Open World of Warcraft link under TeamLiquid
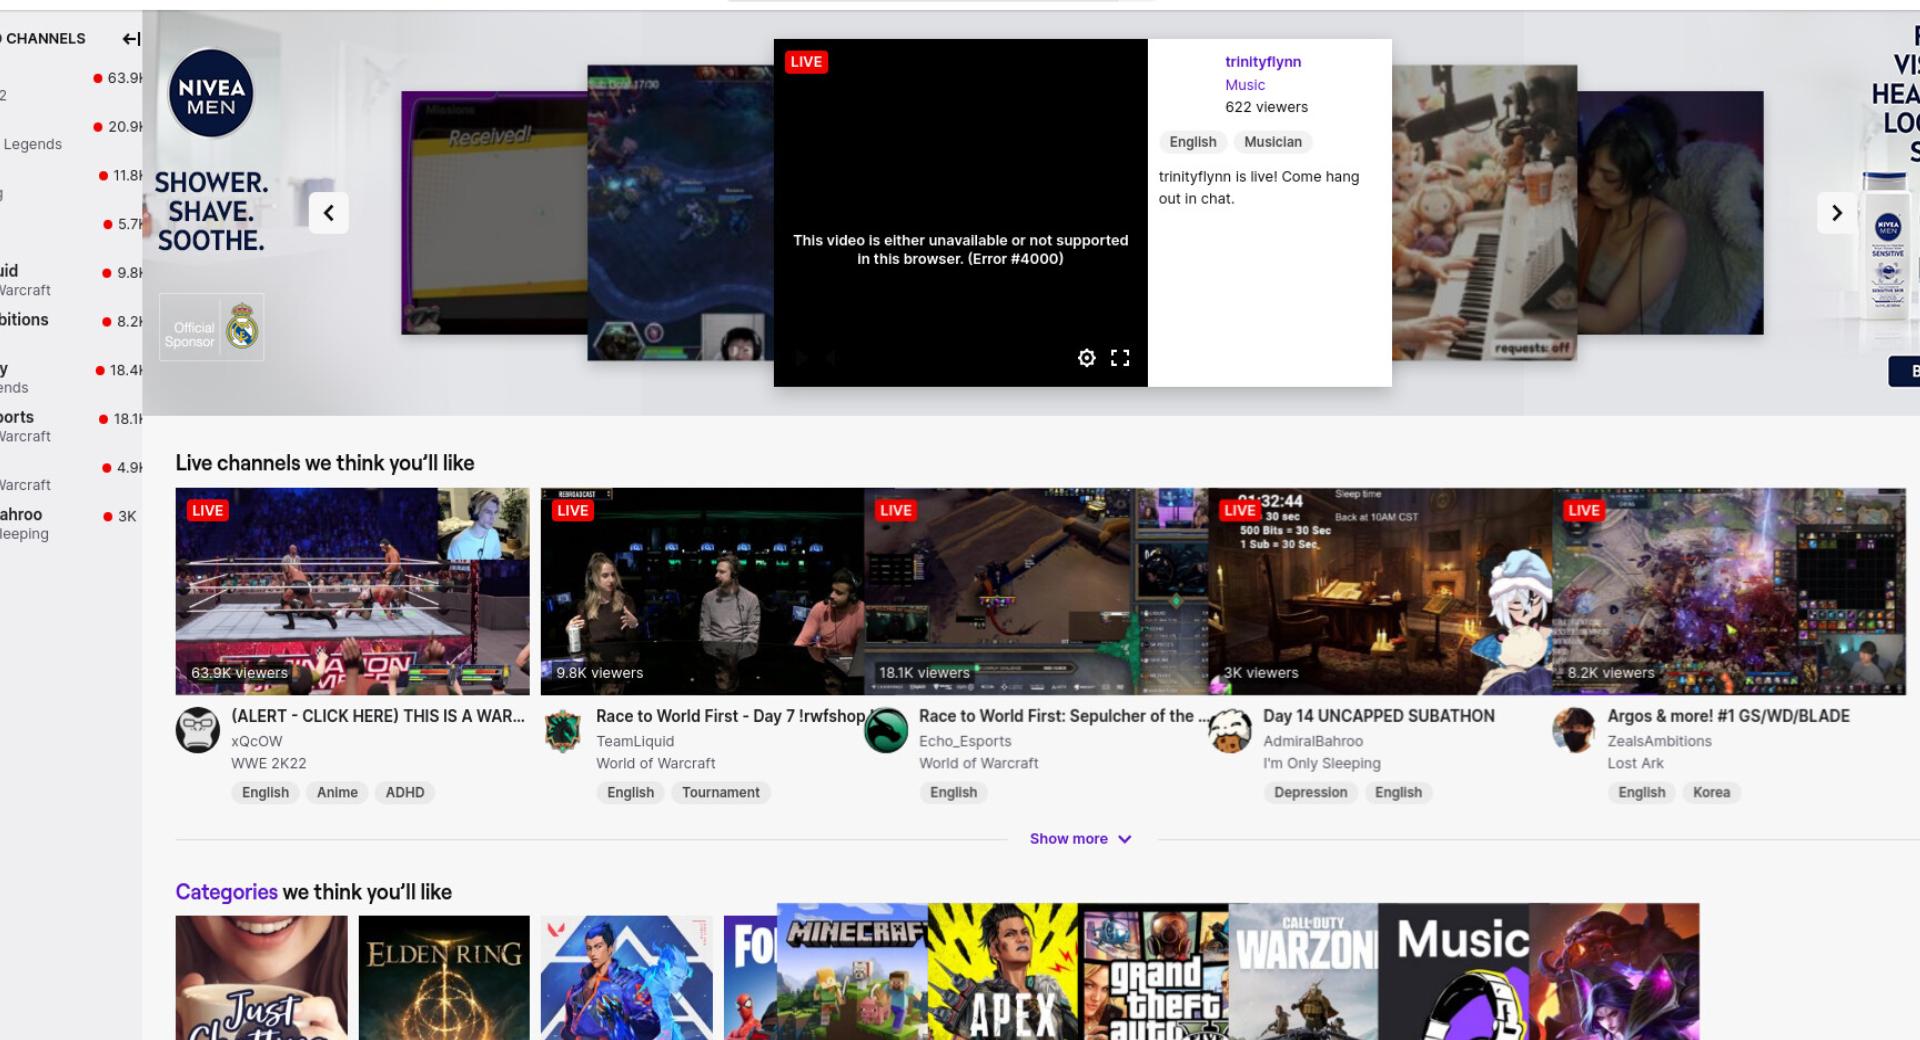Viewport: 1920px width, 1040px height. coord(656,763)
